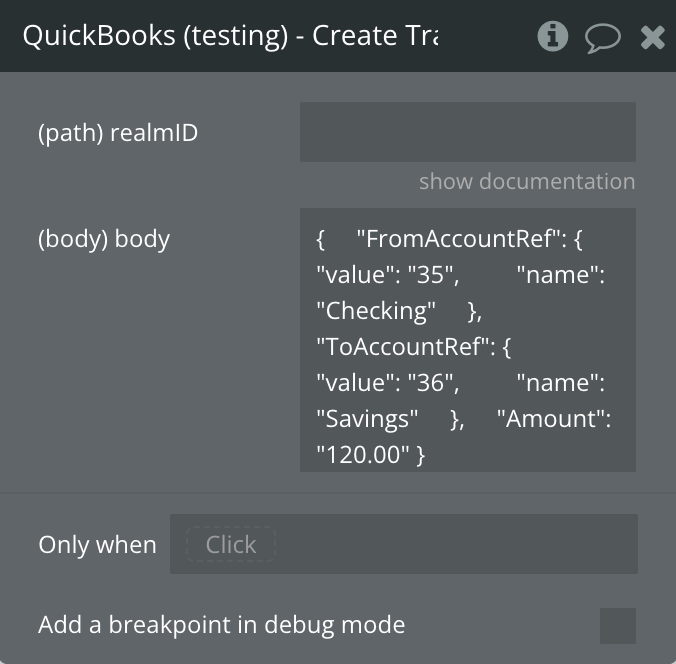
Task: Click the "120.00" amount value in body
Action: [x=363, y=455]
